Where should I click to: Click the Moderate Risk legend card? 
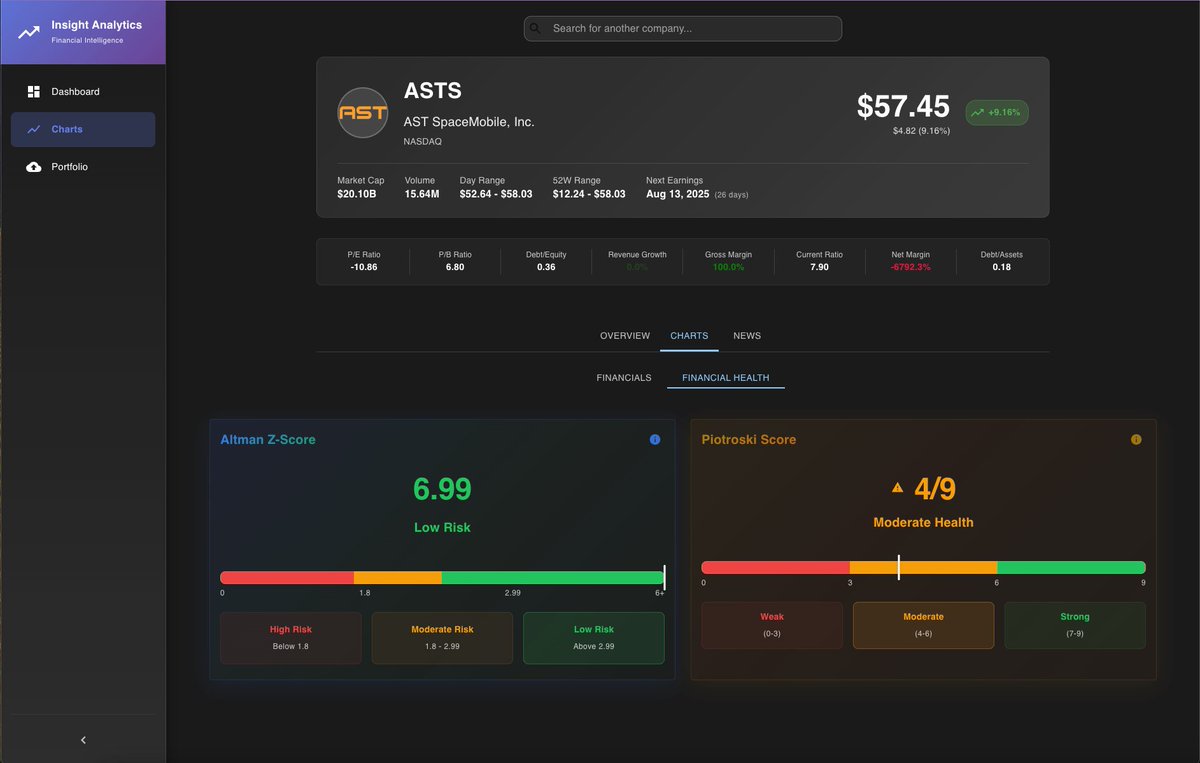(442, 638)
